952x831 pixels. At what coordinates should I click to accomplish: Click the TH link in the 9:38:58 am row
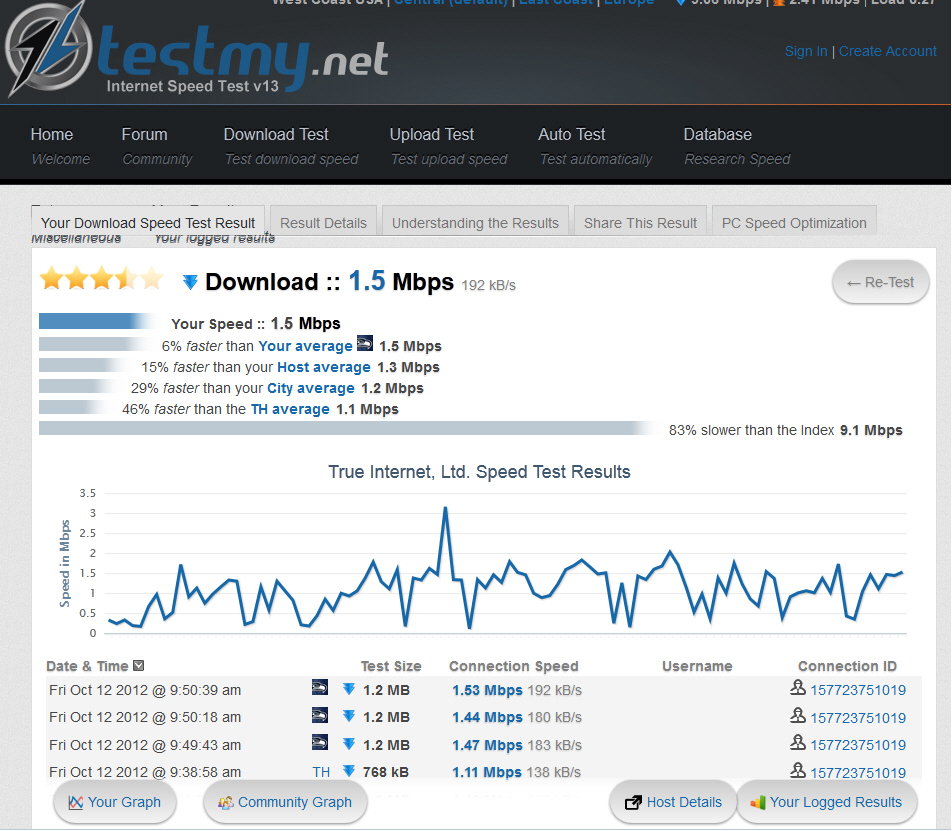point(321,772)
